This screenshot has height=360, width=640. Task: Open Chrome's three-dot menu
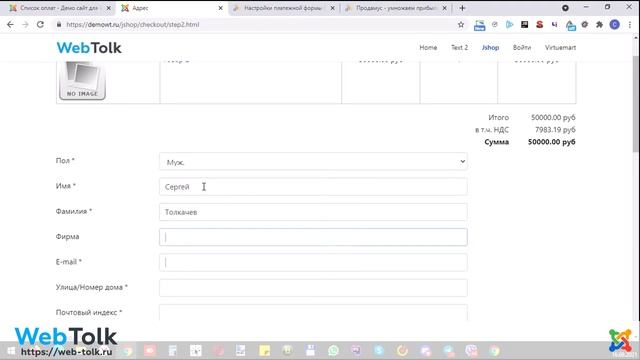tap(630, 24)
